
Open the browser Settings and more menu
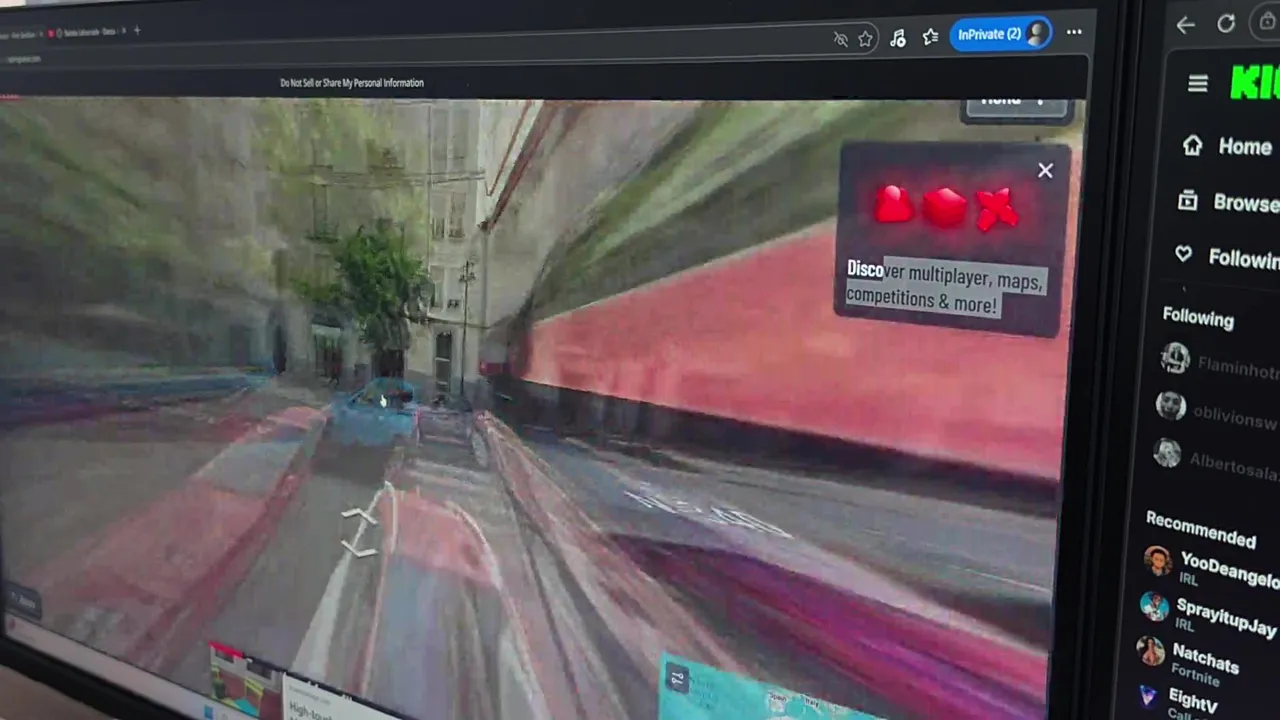coord(1074,32)
